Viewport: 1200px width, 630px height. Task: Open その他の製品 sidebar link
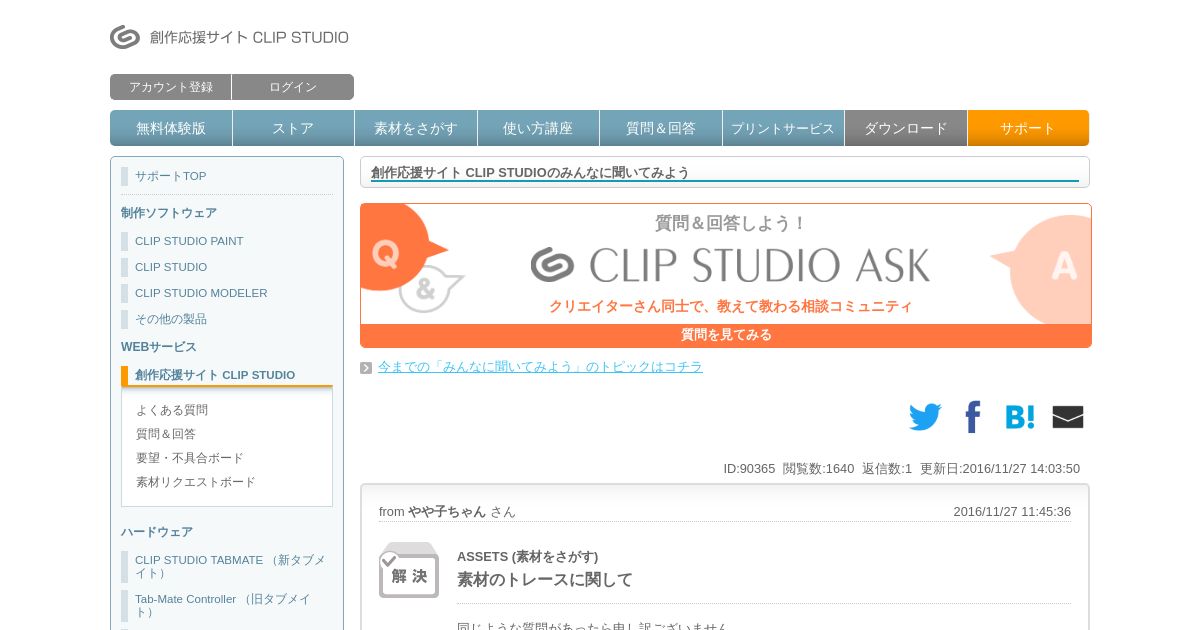[171, 319]
